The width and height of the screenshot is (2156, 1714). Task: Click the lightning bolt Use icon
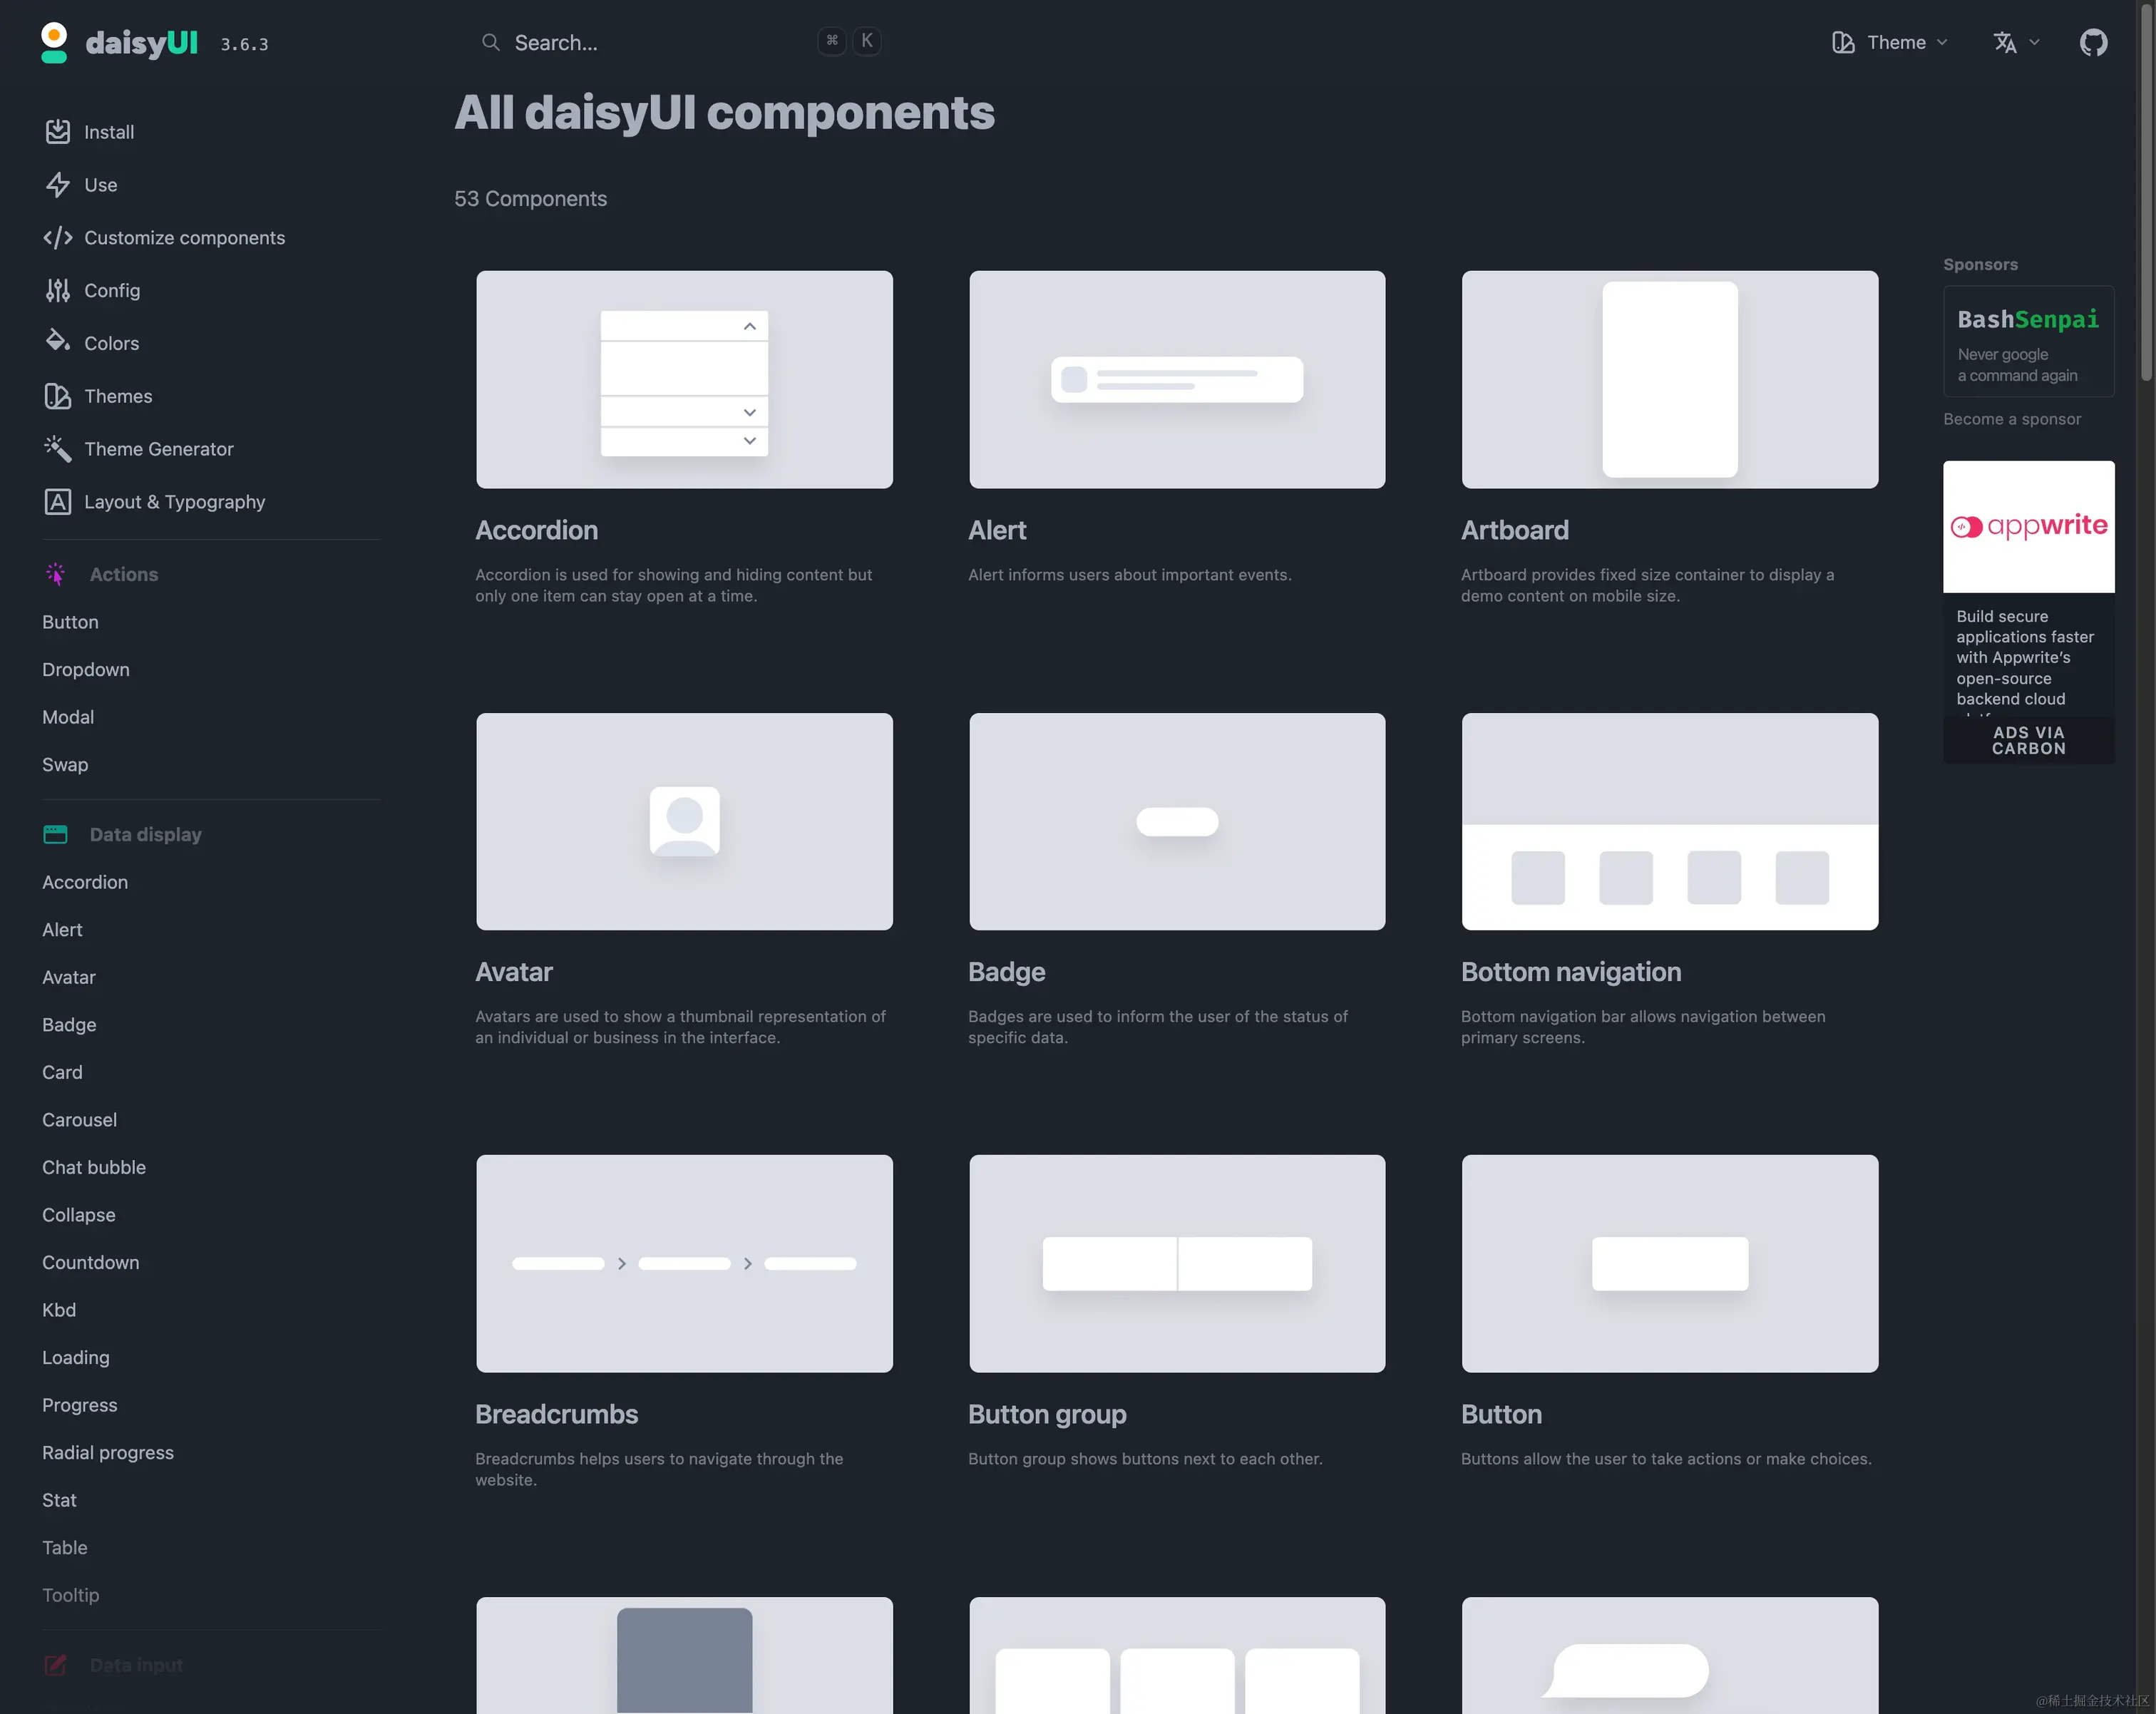pyautogui.click(x=58, y=185)
